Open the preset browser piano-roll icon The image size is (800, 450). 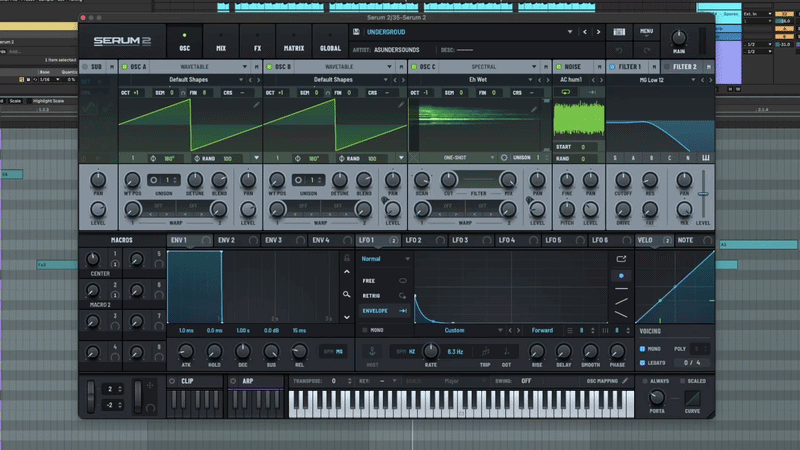619,32
